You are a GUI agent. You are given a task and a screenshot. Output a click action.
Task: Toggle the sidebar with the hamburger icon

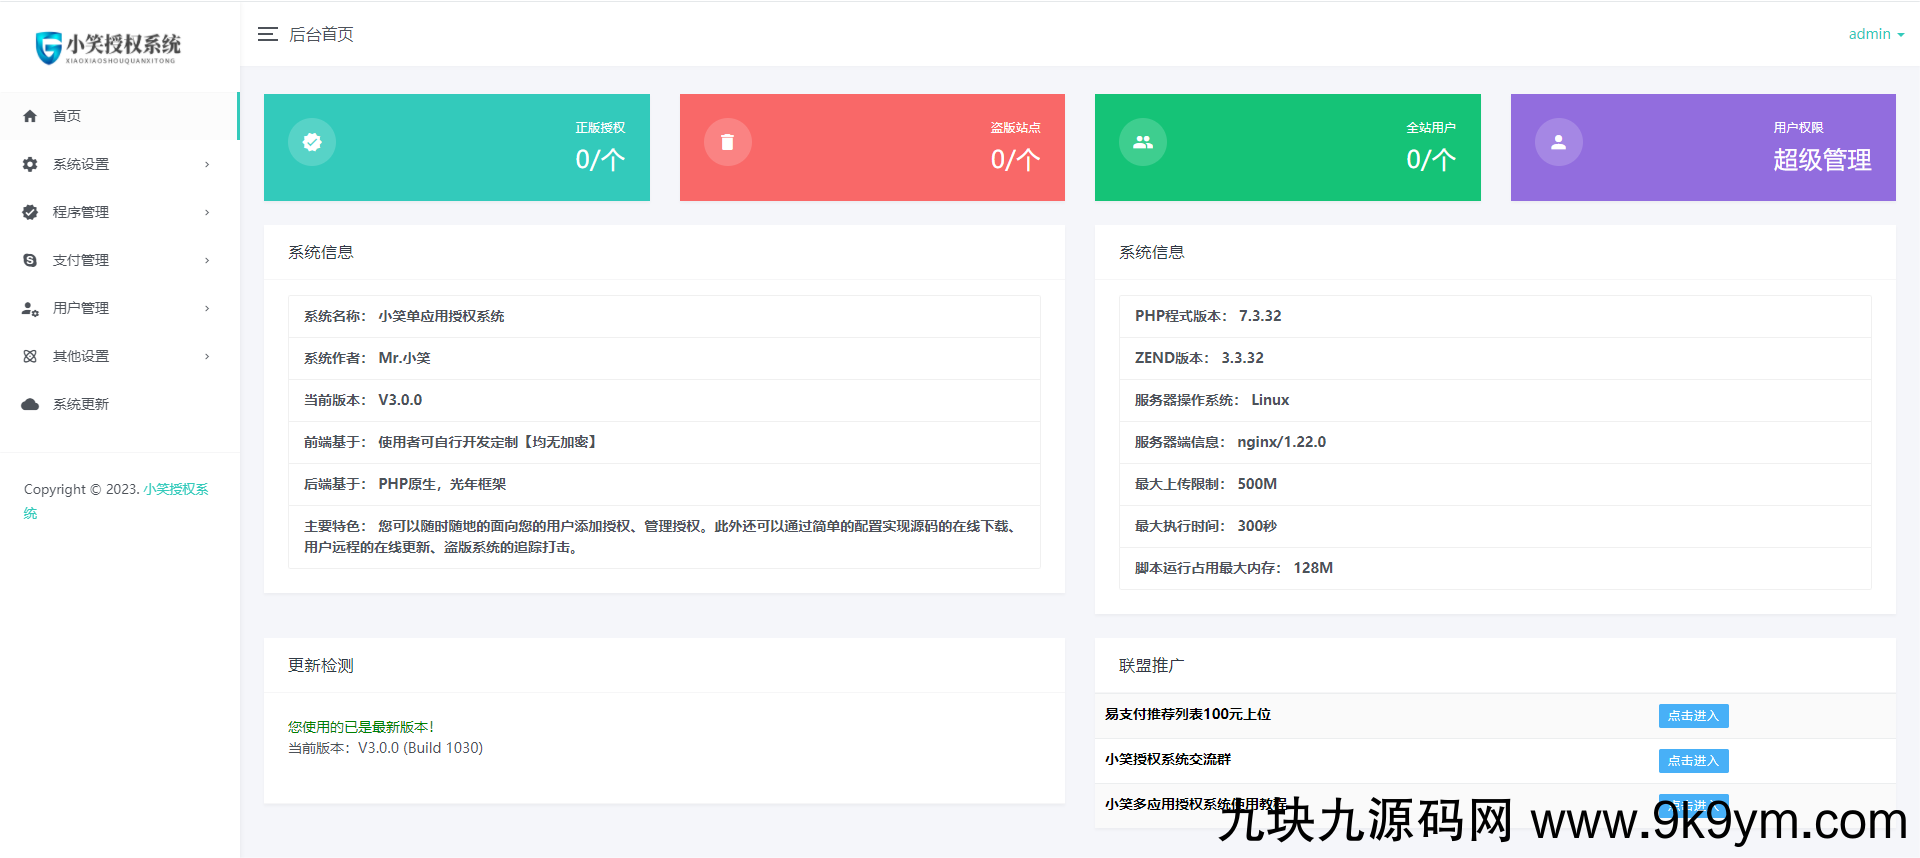(x=267, y=34)
